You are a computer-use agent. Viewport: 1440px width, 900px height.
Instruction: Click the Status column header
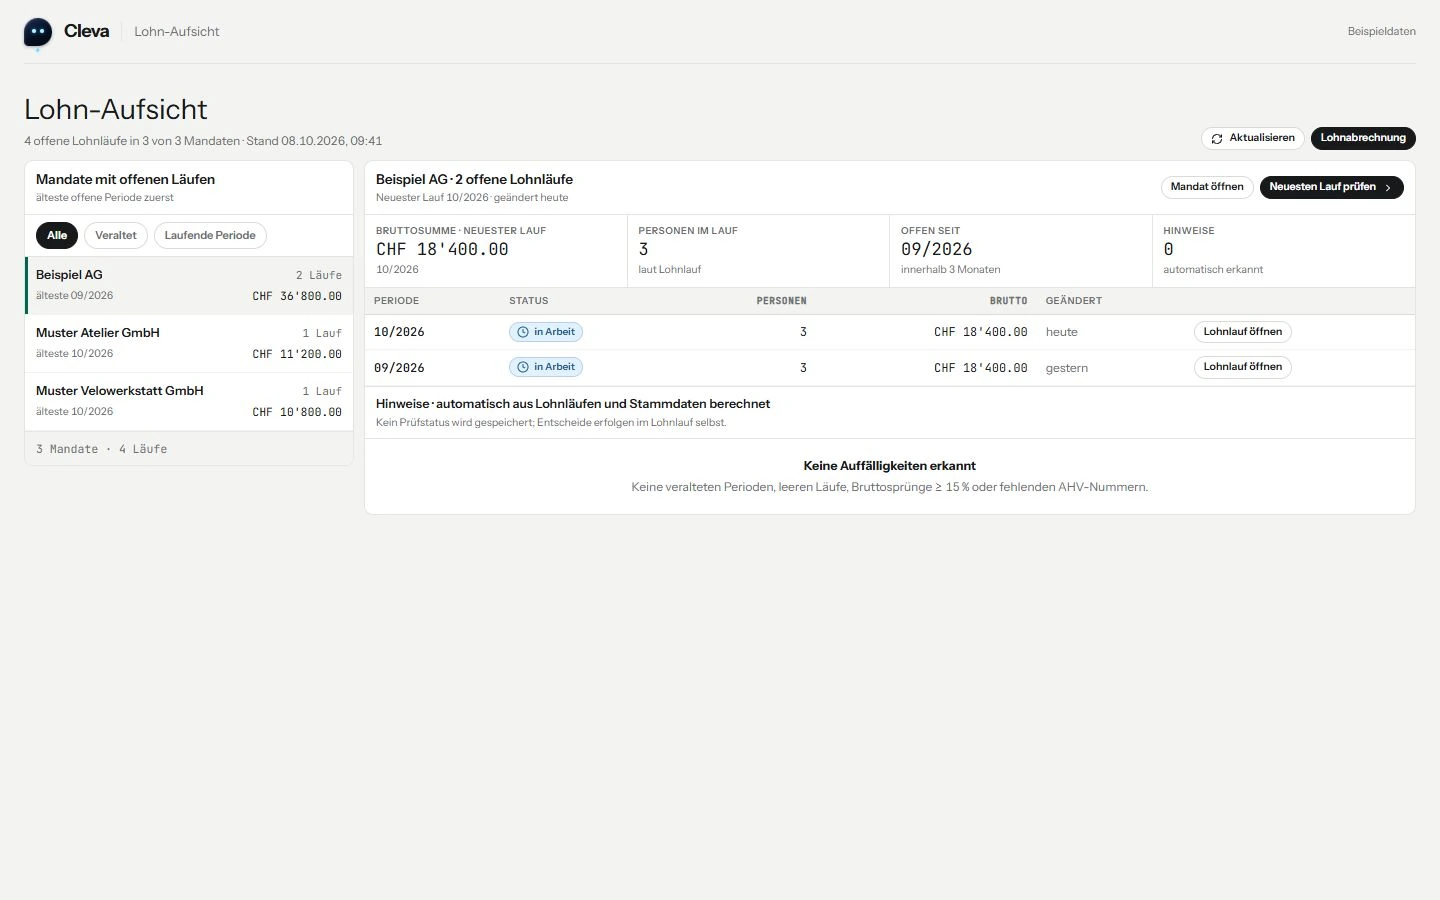[529, 301]
